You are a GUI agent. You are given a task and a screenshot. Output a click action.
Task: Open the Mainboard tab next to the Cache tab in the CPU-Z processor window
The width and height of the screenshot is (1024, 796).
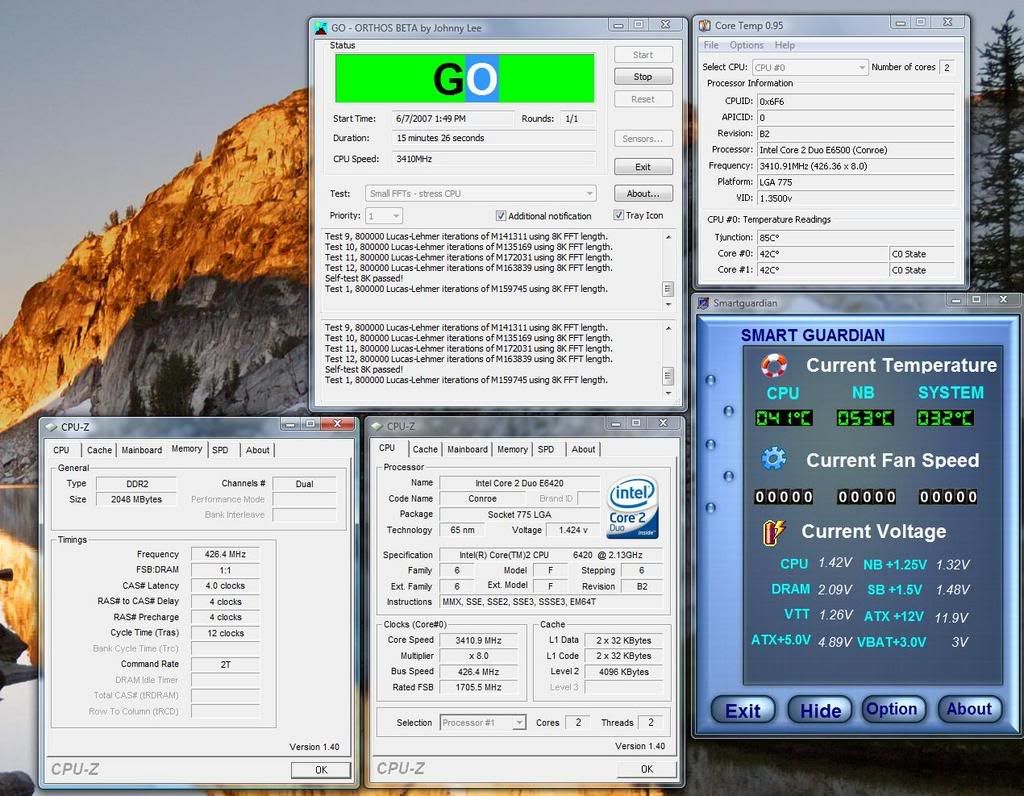tap(467, 449)
